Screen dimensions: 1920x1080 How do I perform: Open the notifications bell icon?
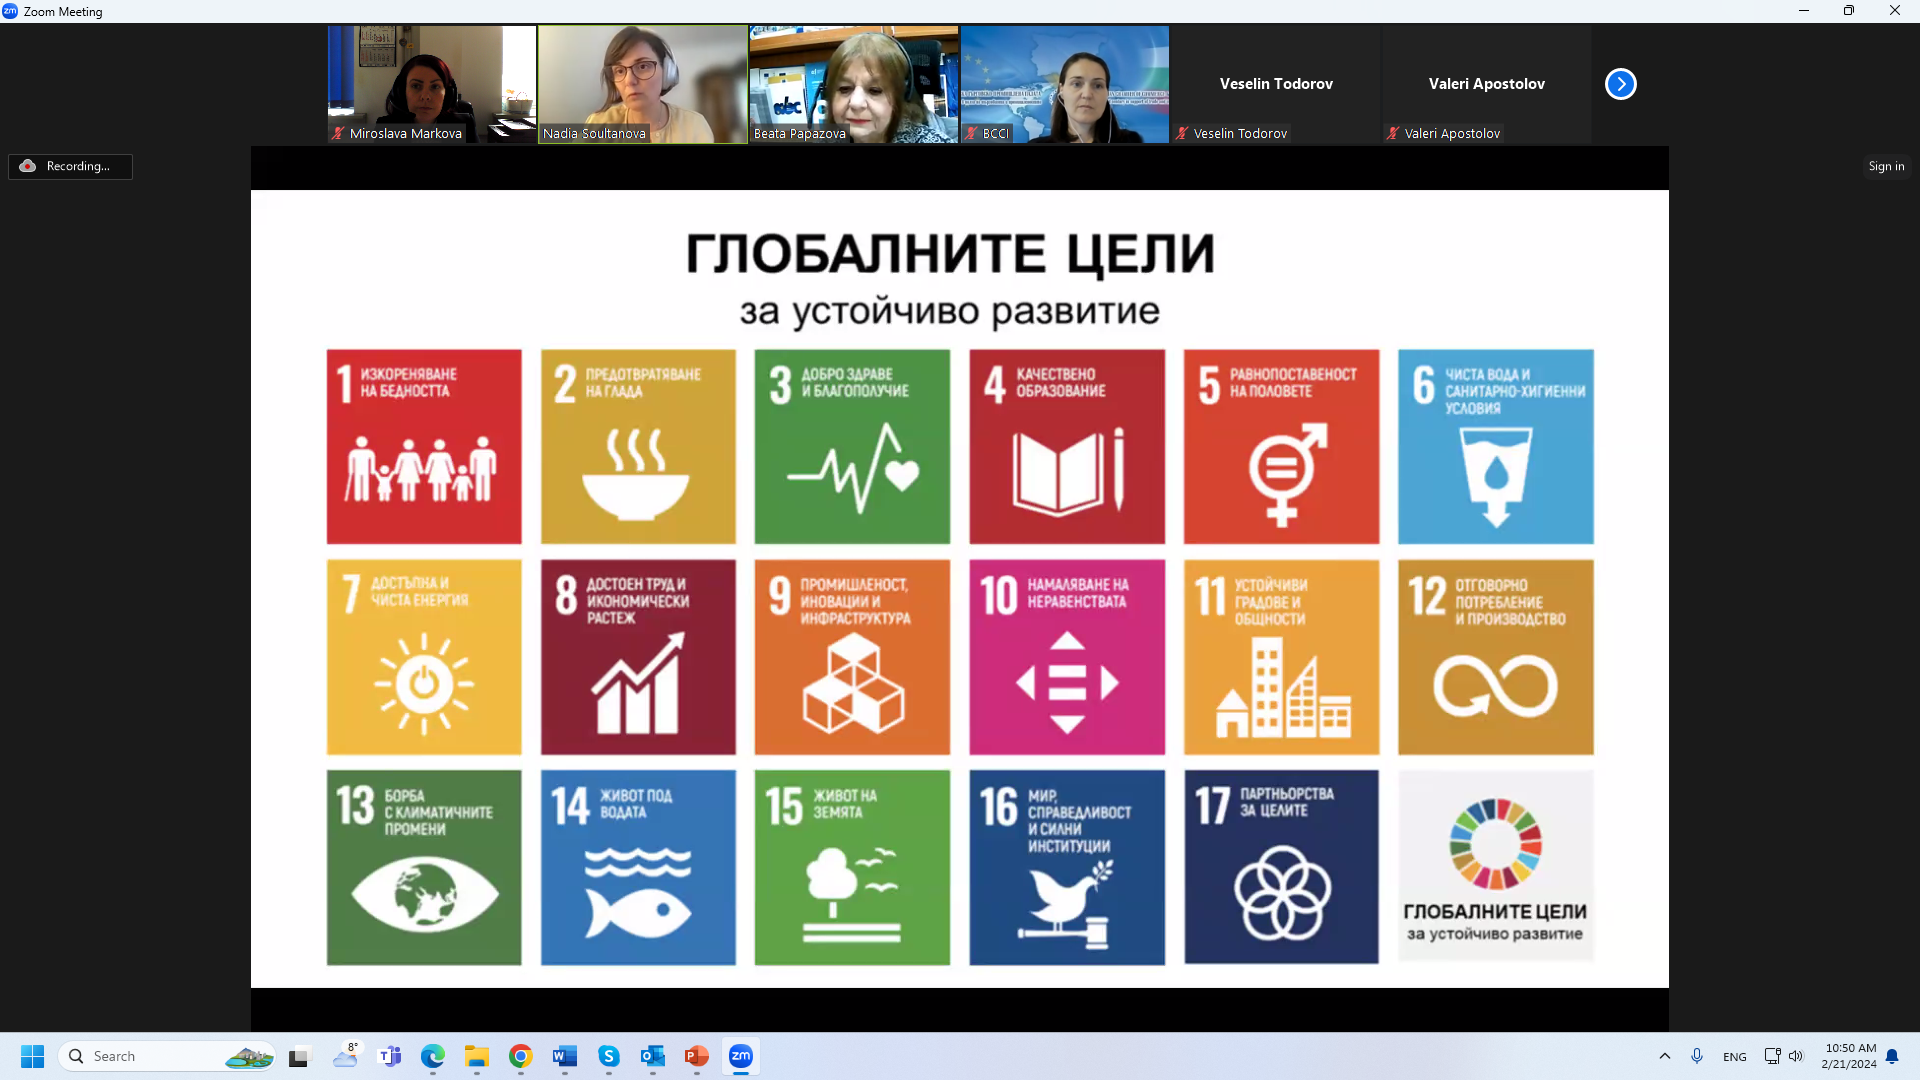(1892, 1056)
